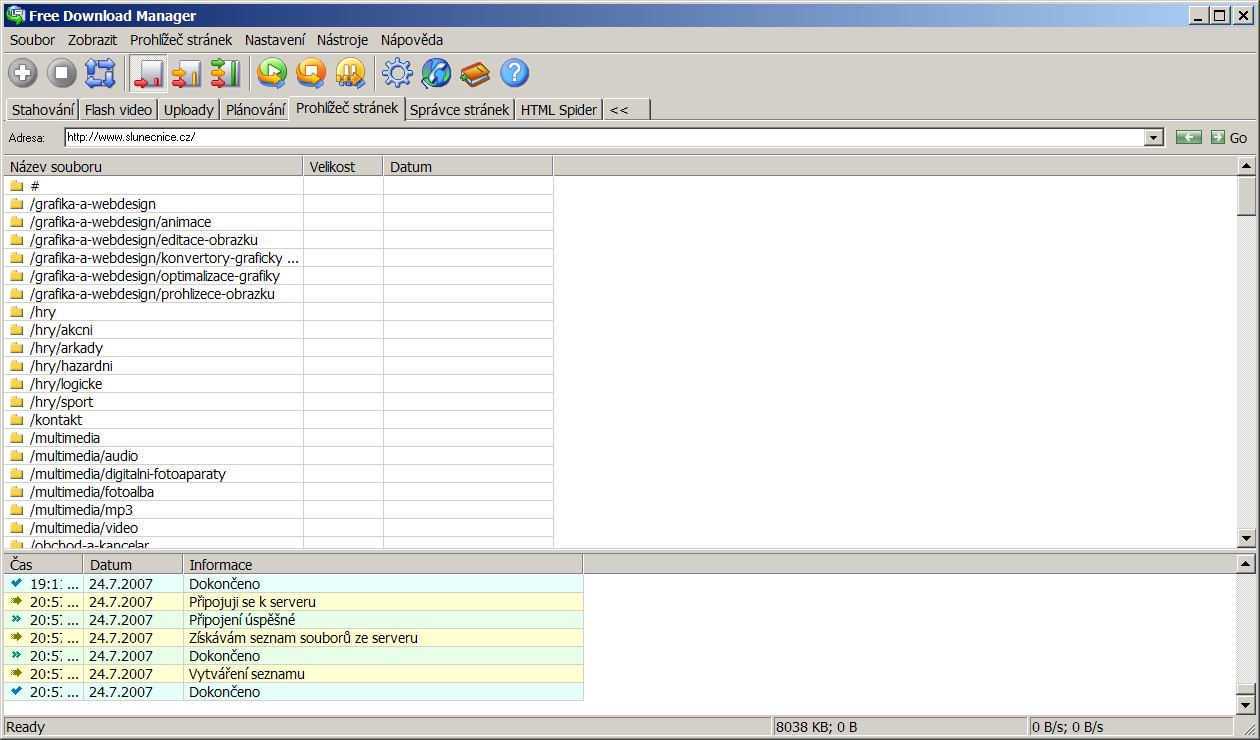Open the Nastavení menu
The width and height of the screenshot is (1260, 740).
pyautogui.click(x=275, y=40)
